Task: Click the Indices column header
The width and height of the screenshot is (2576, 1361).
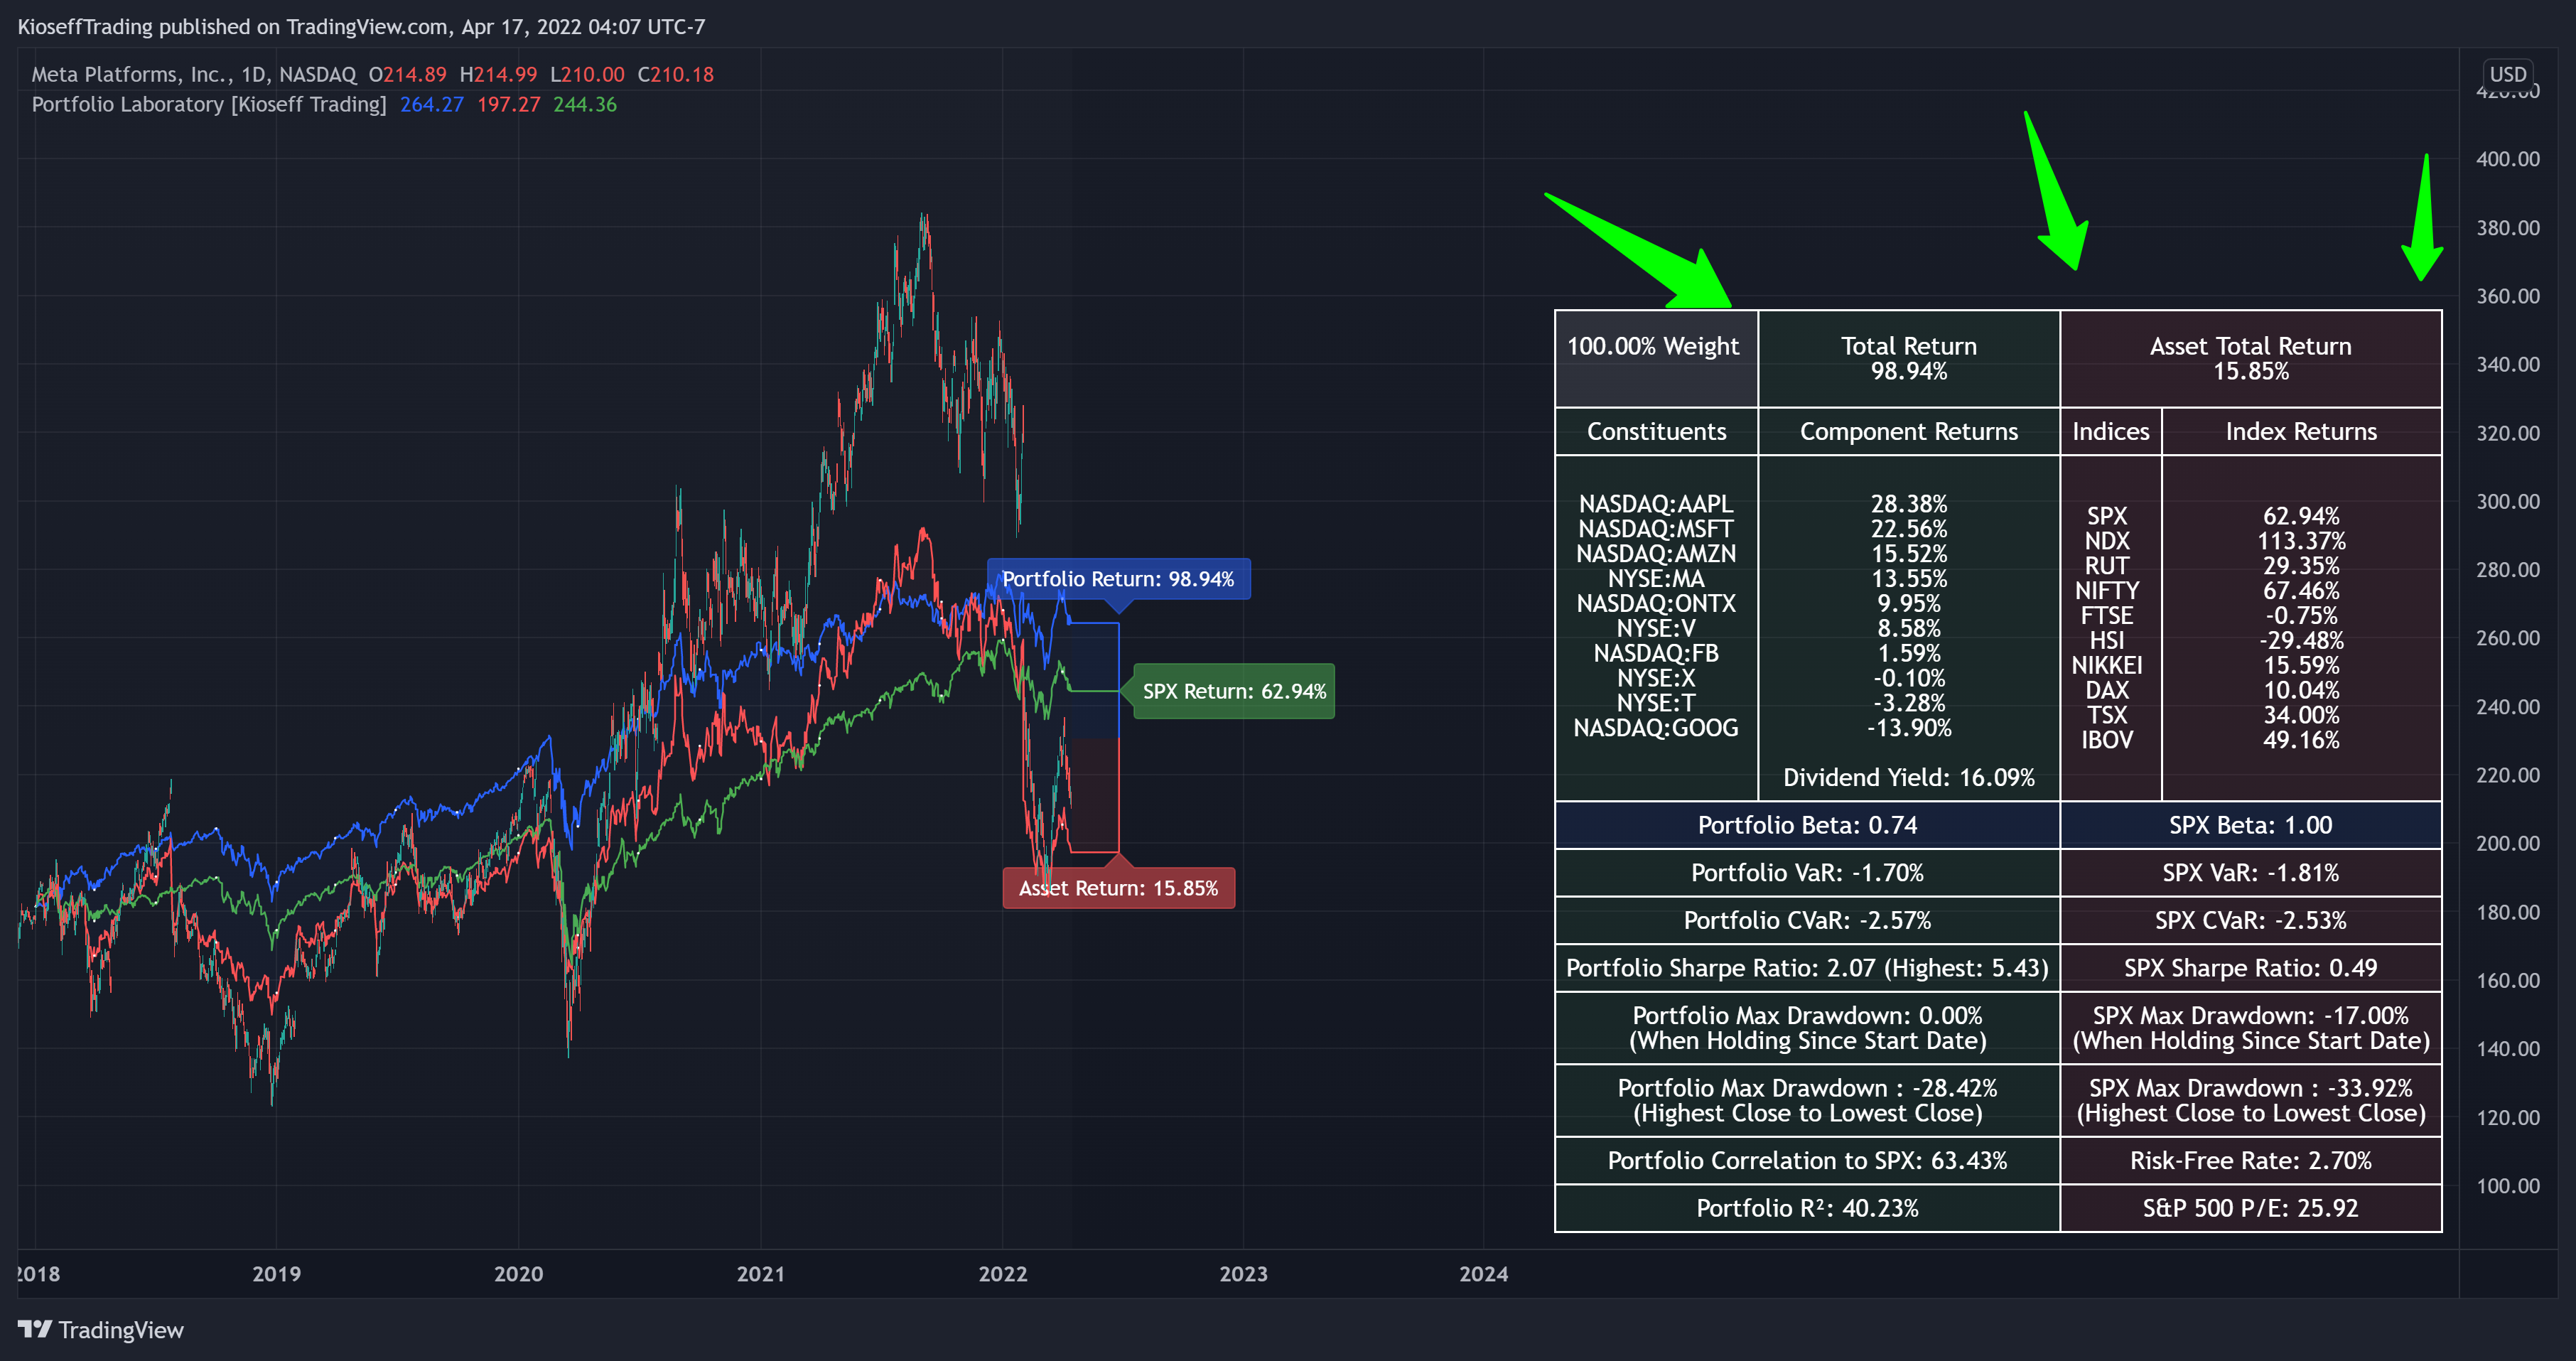Action: click(2111, 431)
